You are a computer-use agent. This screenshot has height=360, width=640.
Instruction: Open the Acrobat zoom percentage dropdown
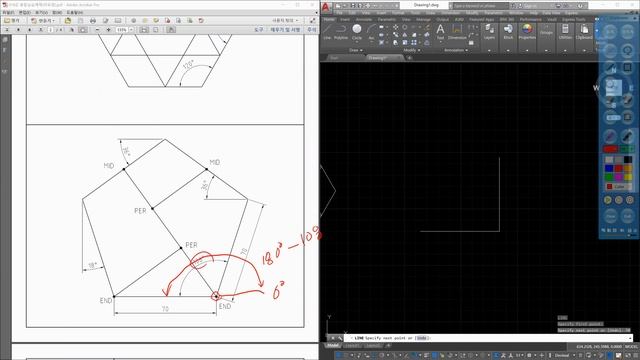coord(131,30)
